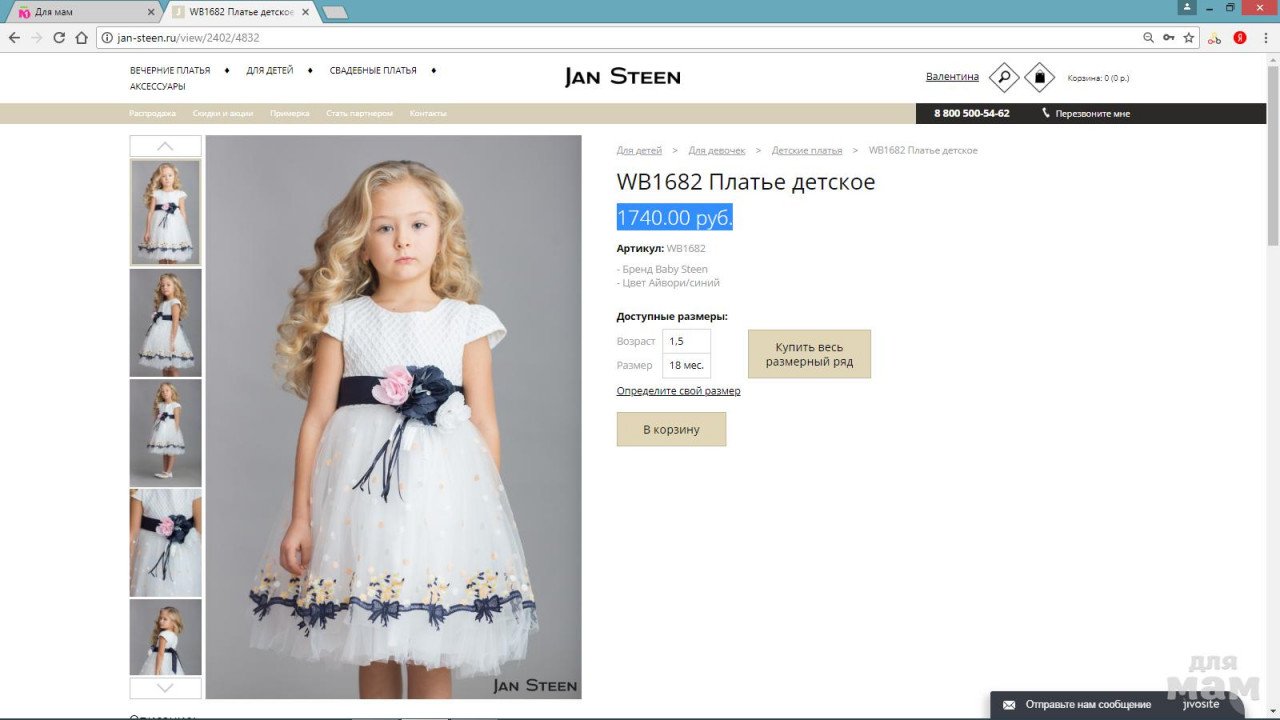Click the zoom magnifier icon in the address bar
Image resolution: width=1280 pixels, height=720 pixels.
pos(1148,38)
